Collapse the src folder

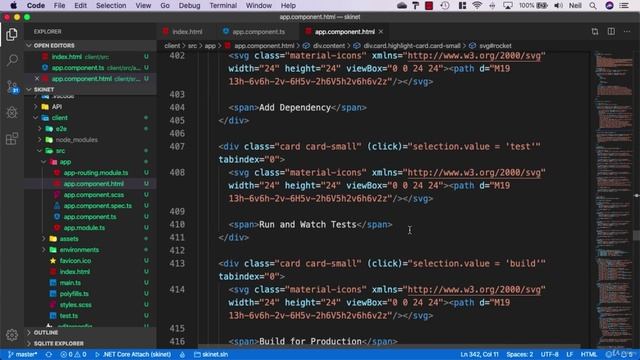point(40,151)
